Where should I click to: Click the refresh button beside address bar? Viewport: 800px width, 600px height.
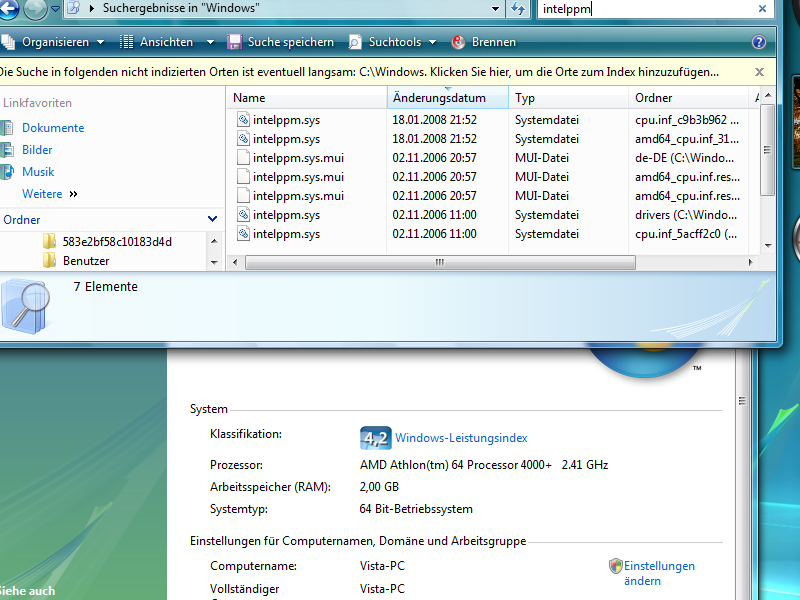point(518,9)
